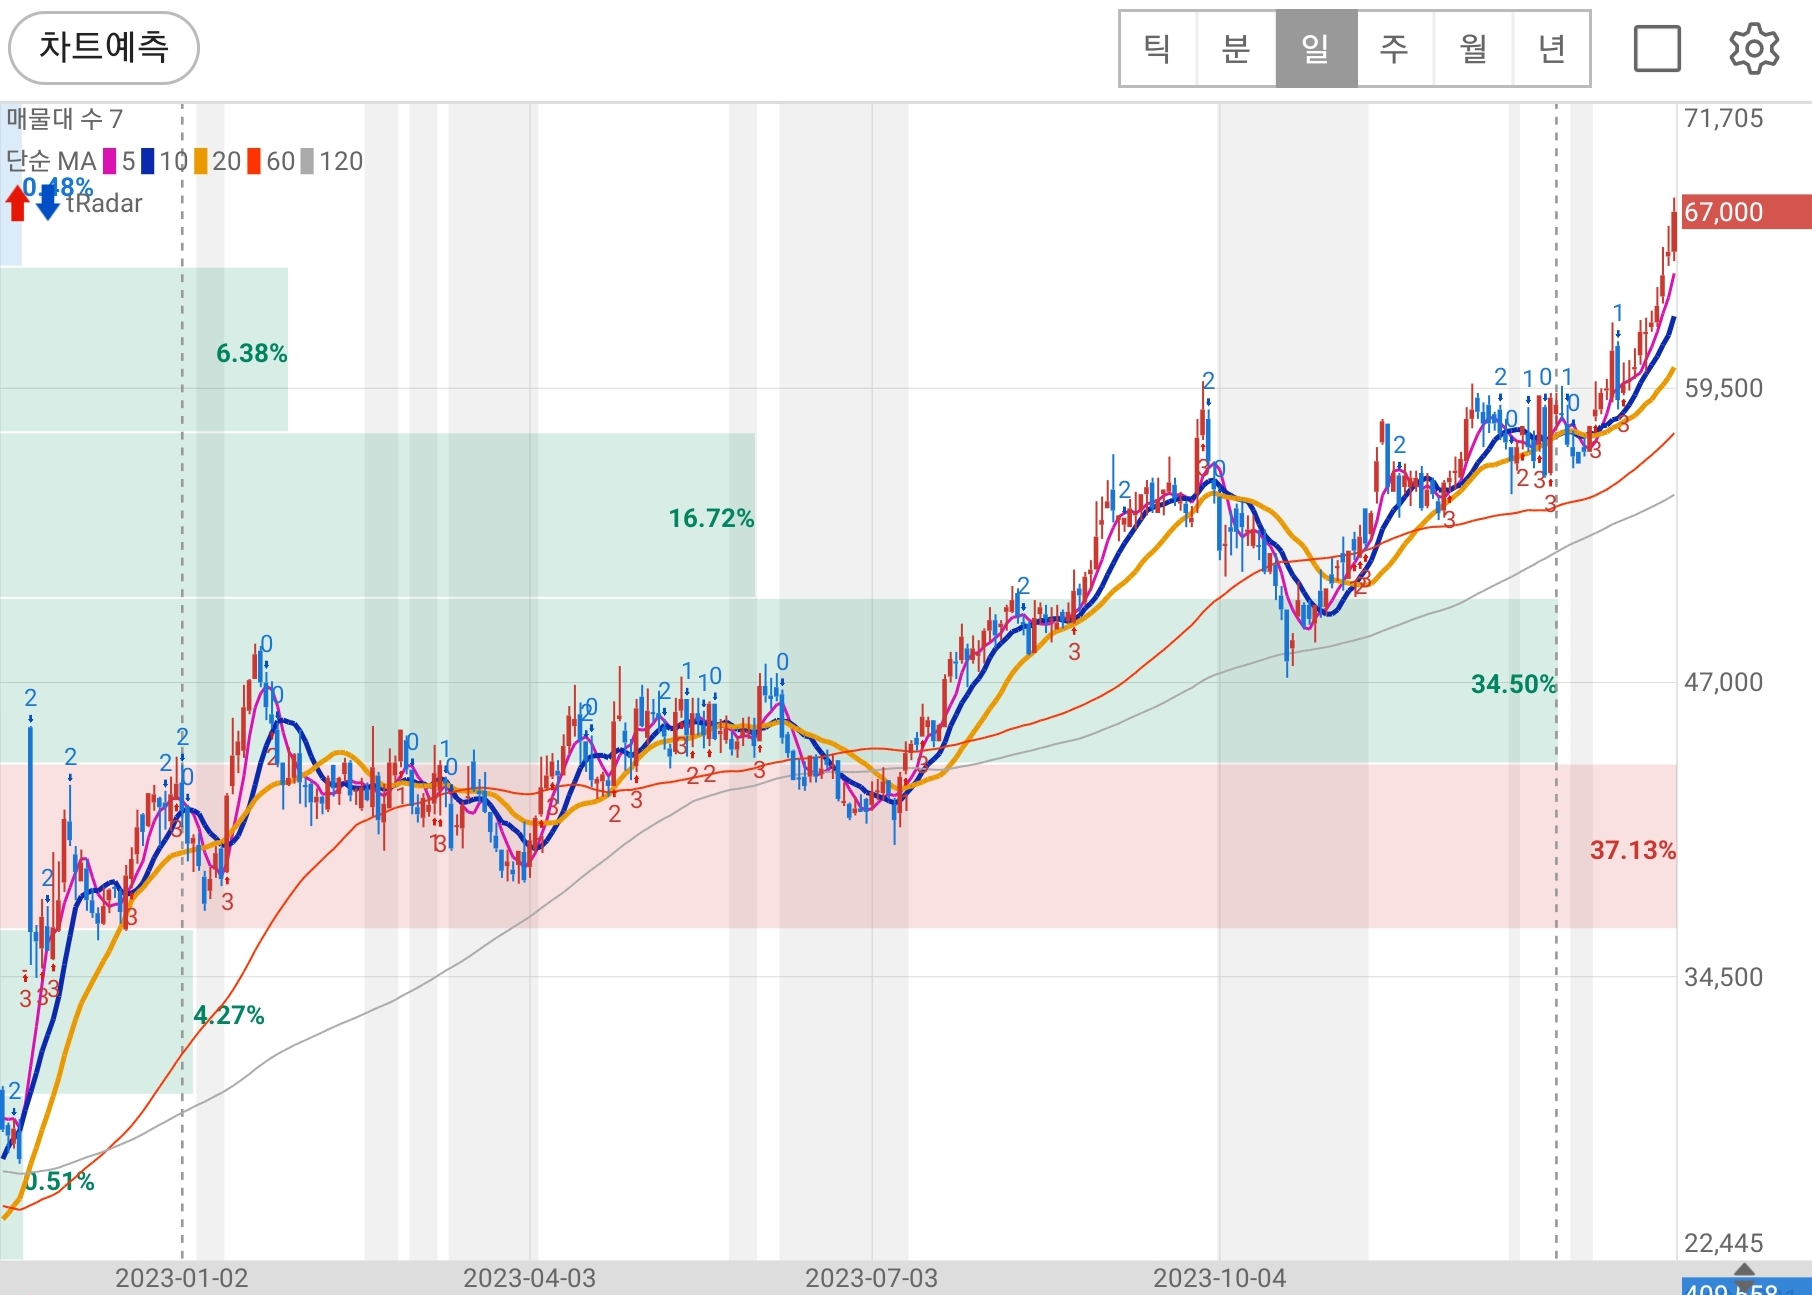
Task: Click the square fullscreen chart icon
Action: [x=1657, y=49]
